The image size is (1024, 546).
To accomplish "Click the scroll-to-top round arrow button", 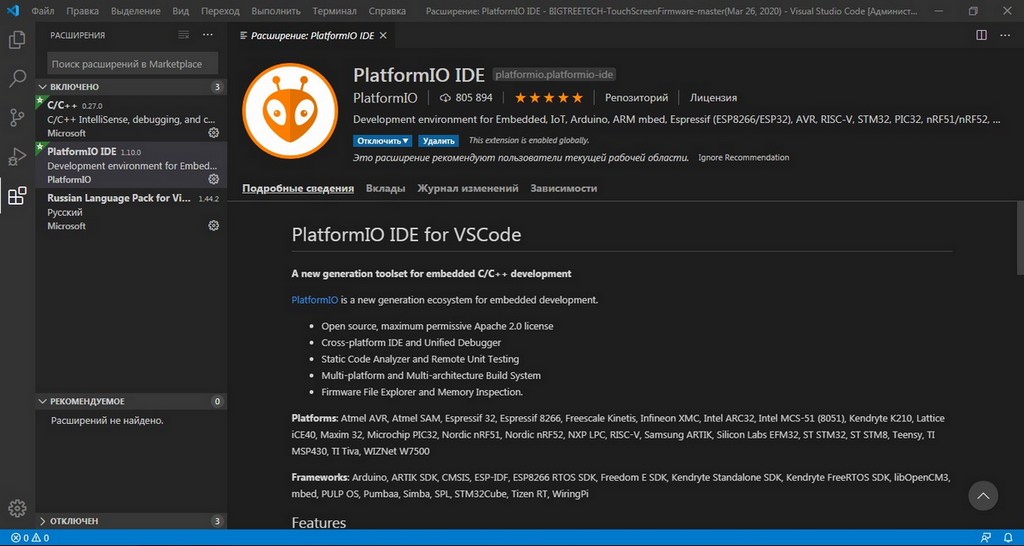I will coord(983,496).
